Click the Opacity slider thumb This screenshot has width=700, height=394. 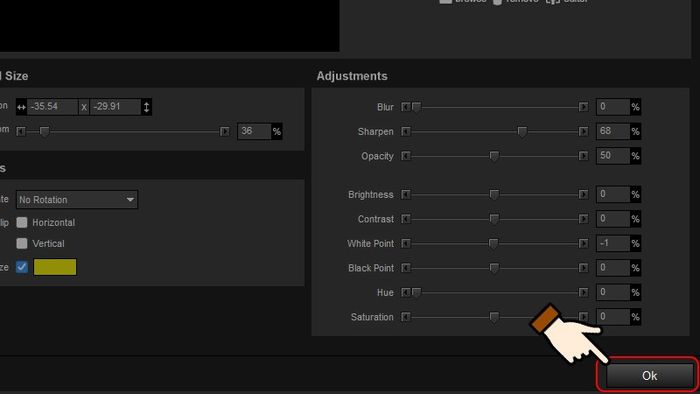coord(494,157)
